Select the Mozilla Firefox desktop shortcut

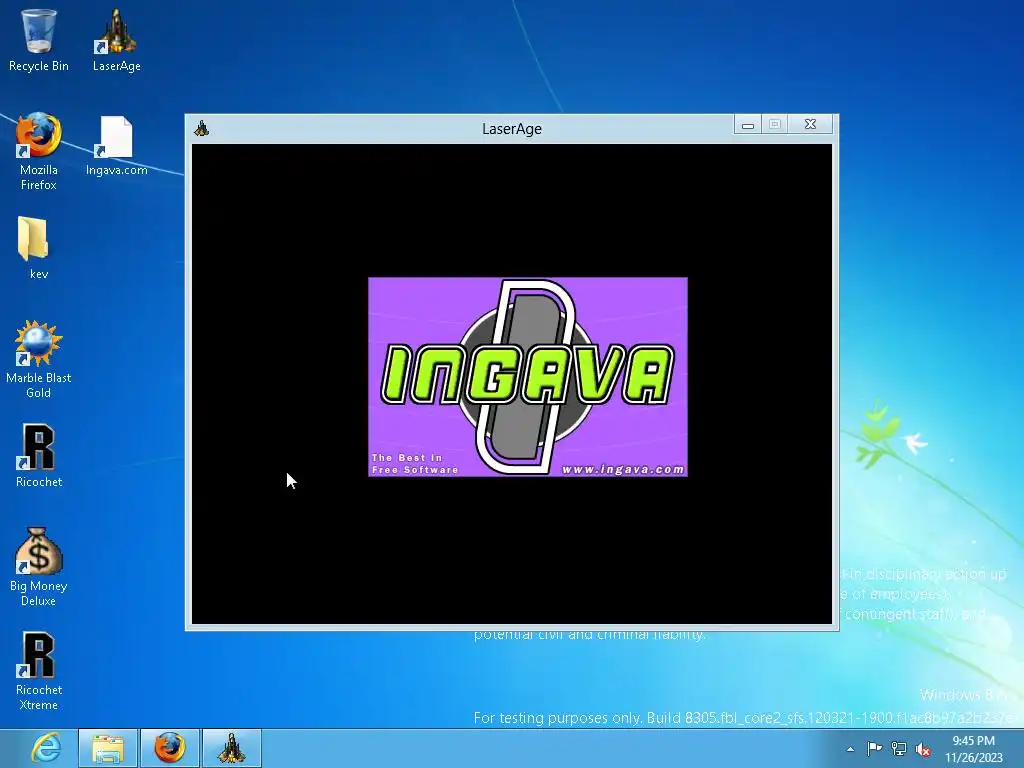[39, 151]
